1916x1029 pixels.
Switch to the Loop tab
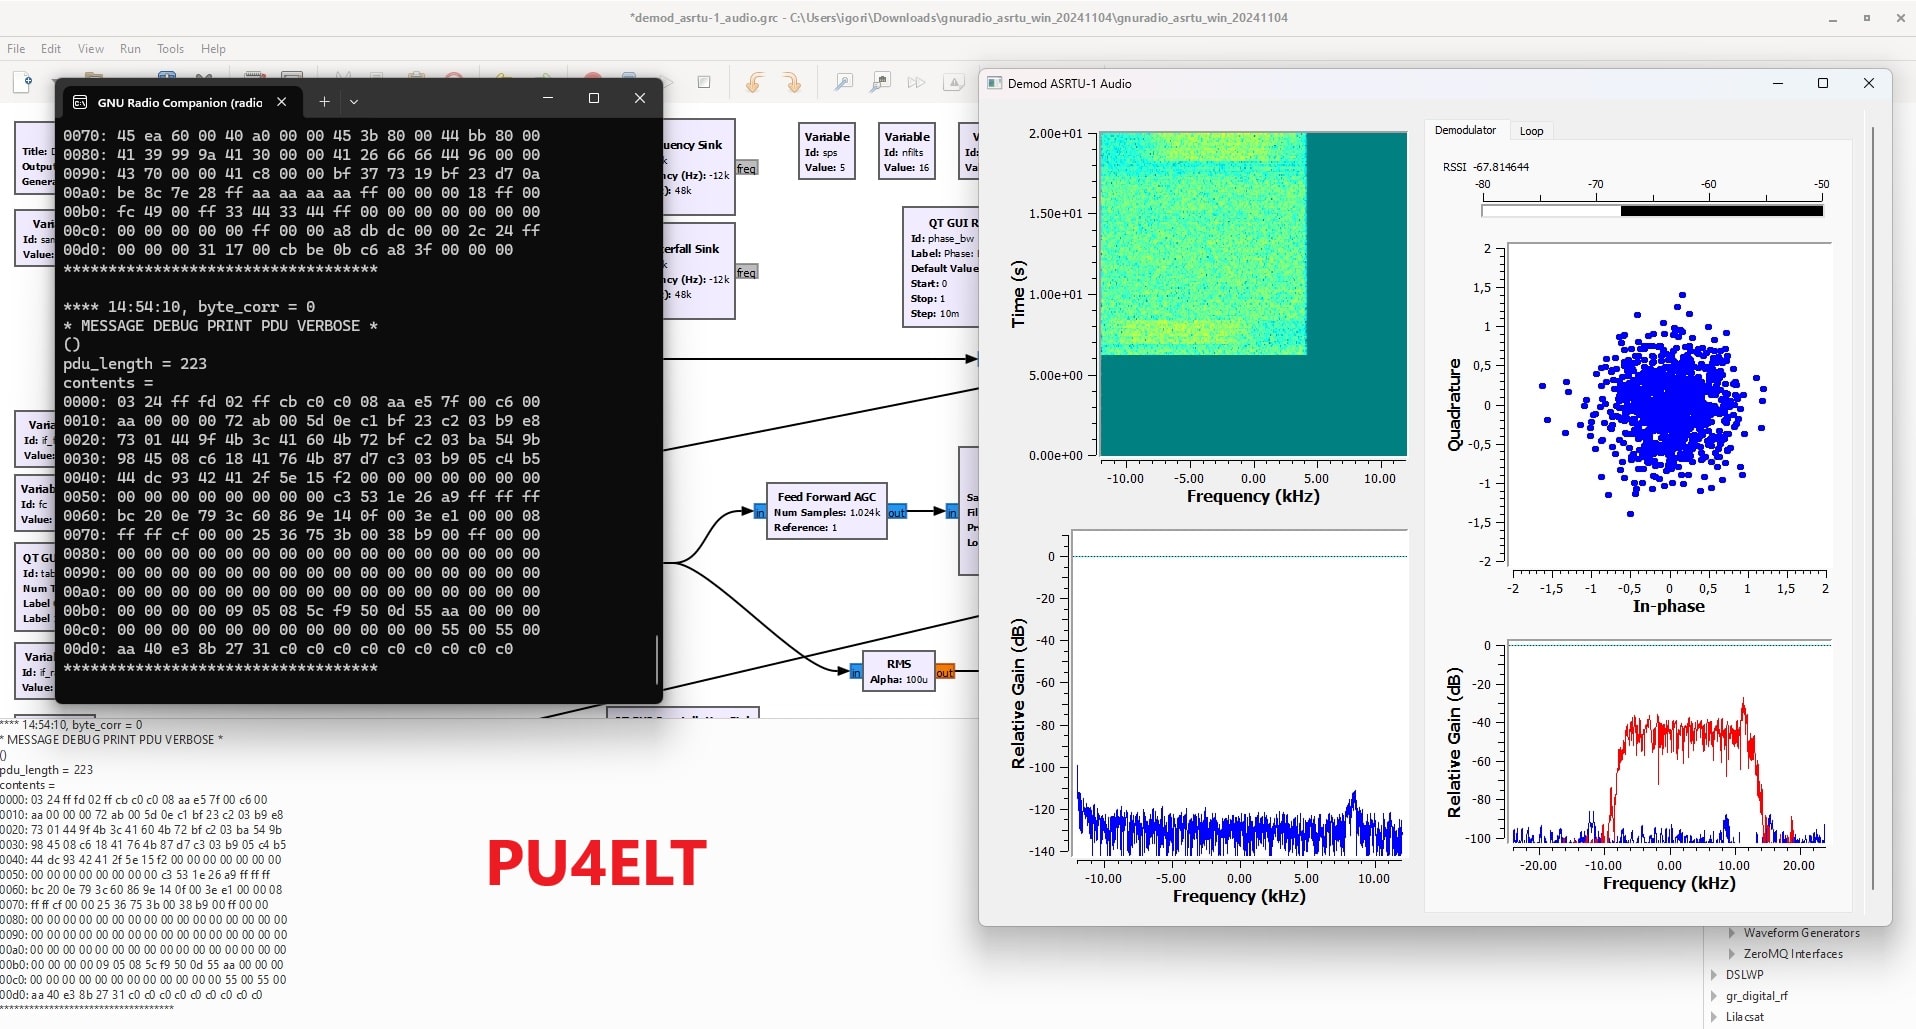tap(1531, 131)
